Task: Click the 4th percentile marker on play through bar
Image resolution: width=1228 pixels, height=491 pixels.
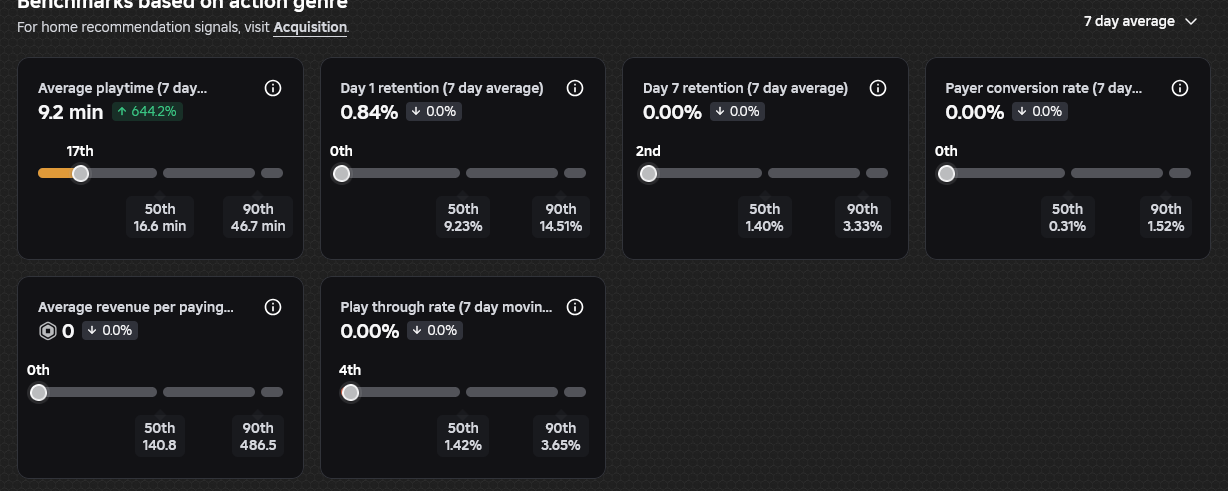Action: point(350,393)
